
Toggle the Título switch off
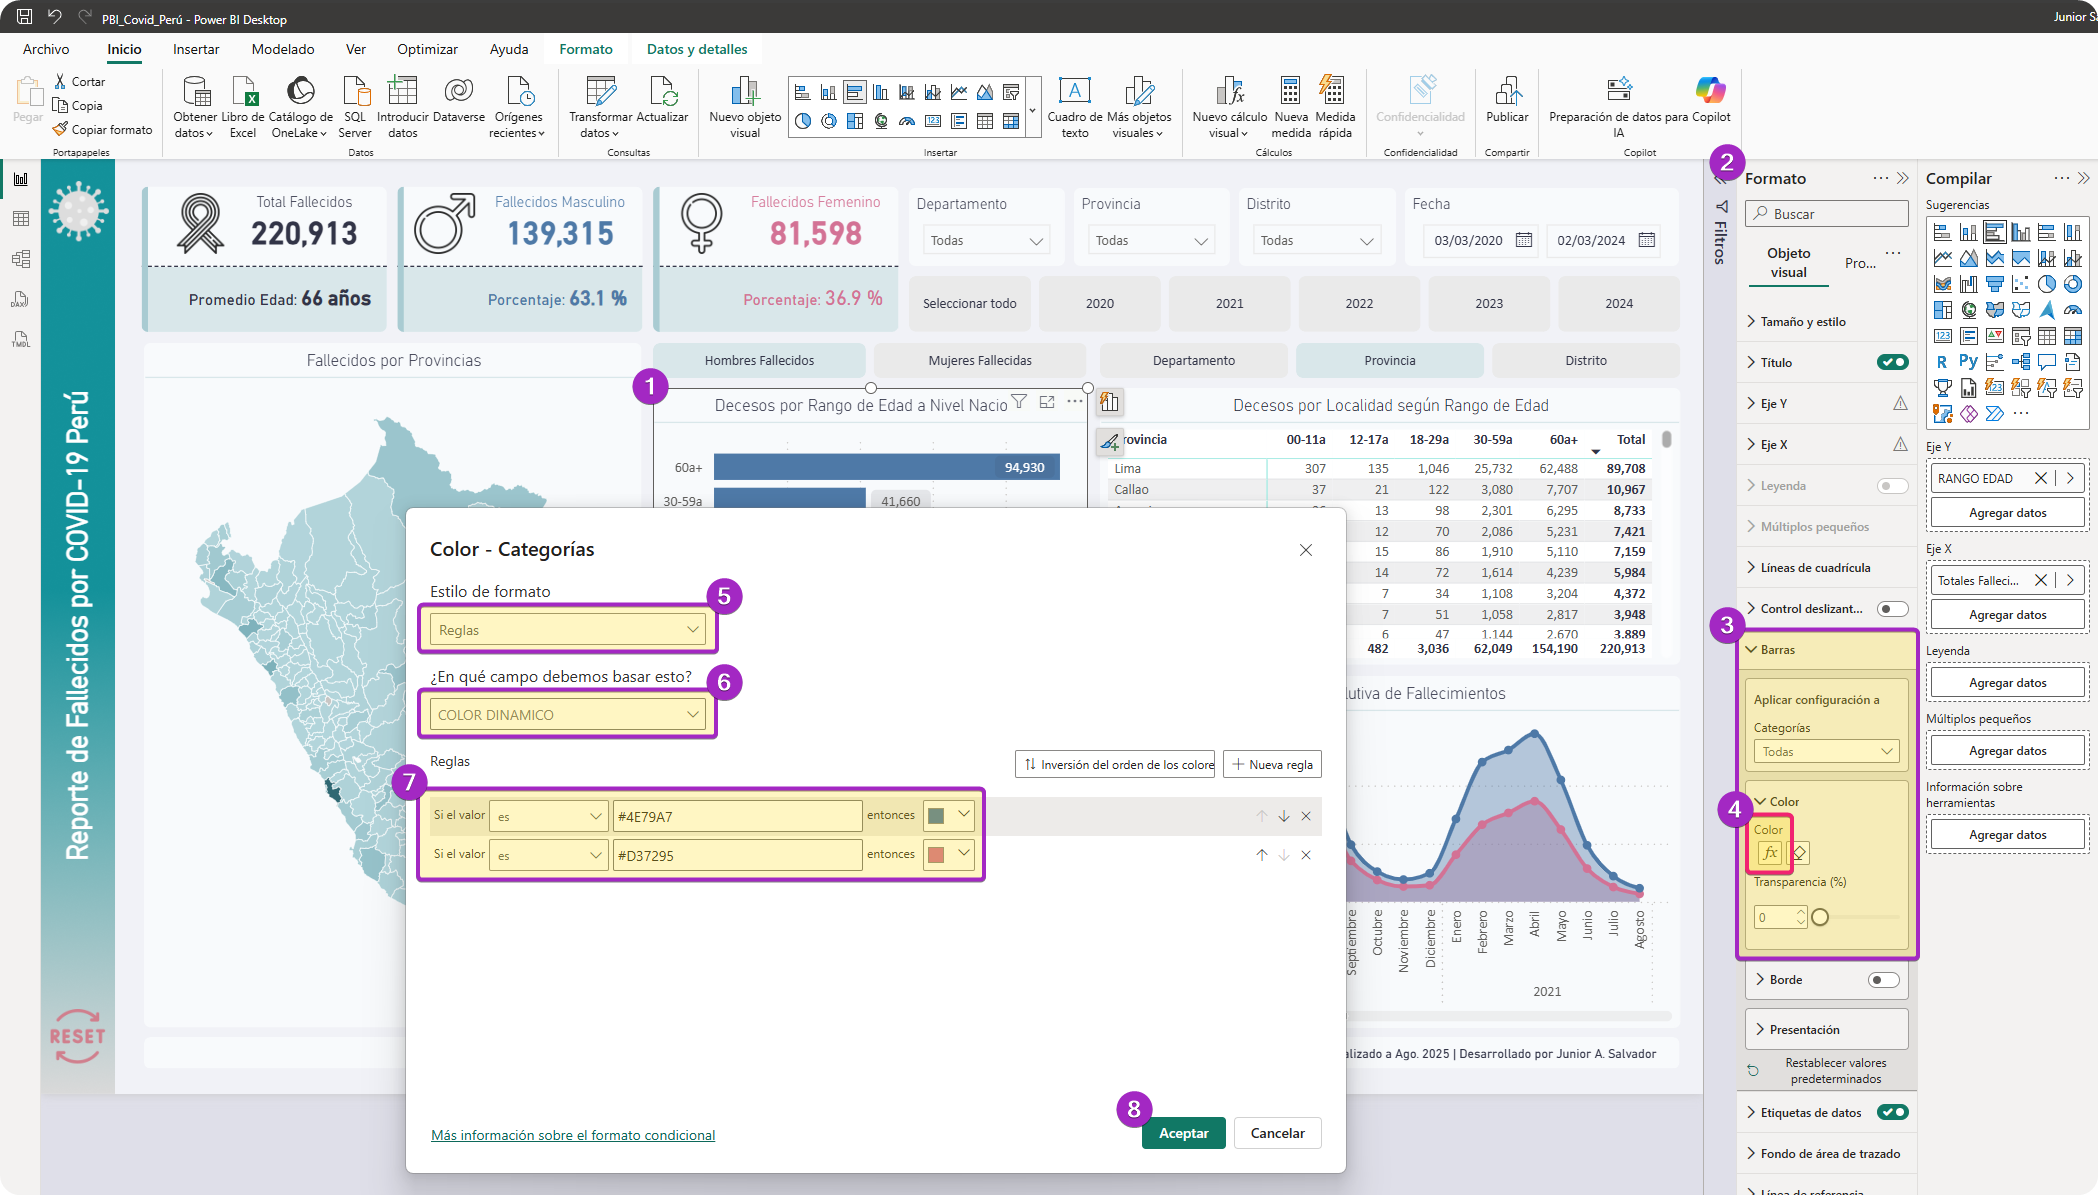1892,362
